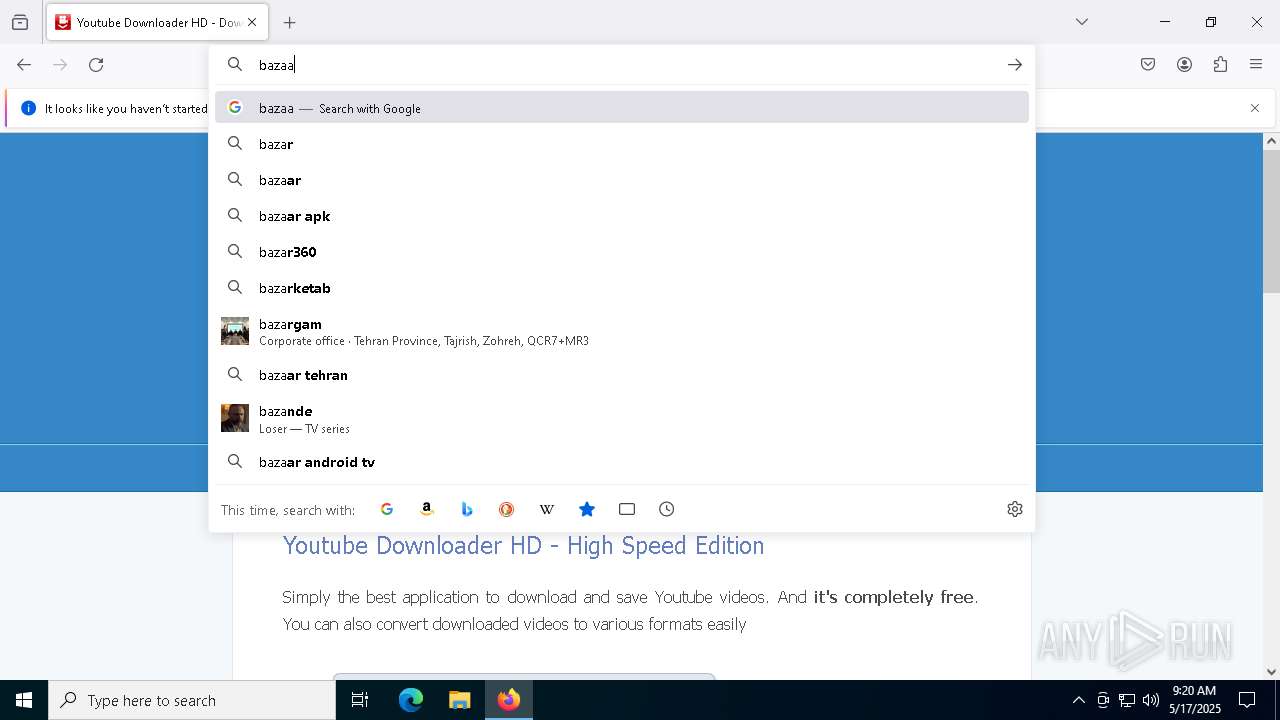Close the Youtube Downloader HD tab
The image size is (1280, 720).
coord(252,22)
